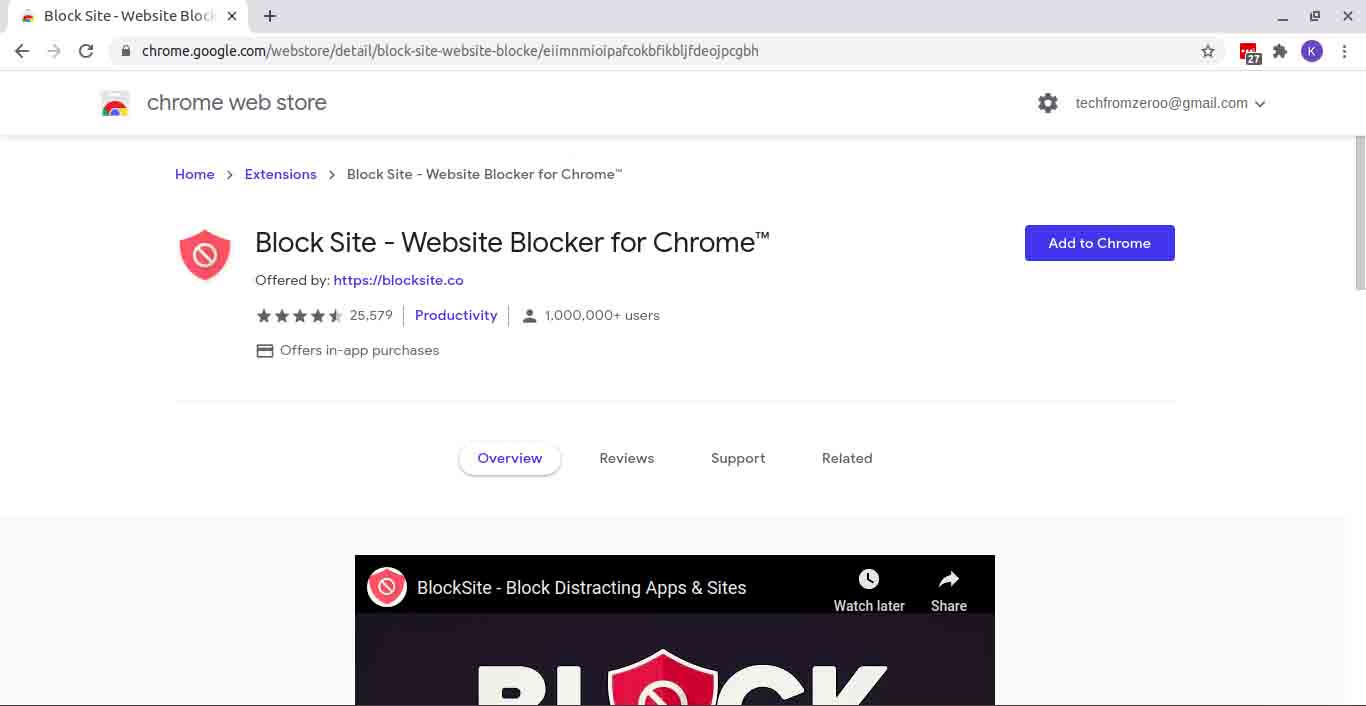Reload the page with refresh icon
The height and width of the screenshot is (706, 1366).
click(x=86, y=51)
